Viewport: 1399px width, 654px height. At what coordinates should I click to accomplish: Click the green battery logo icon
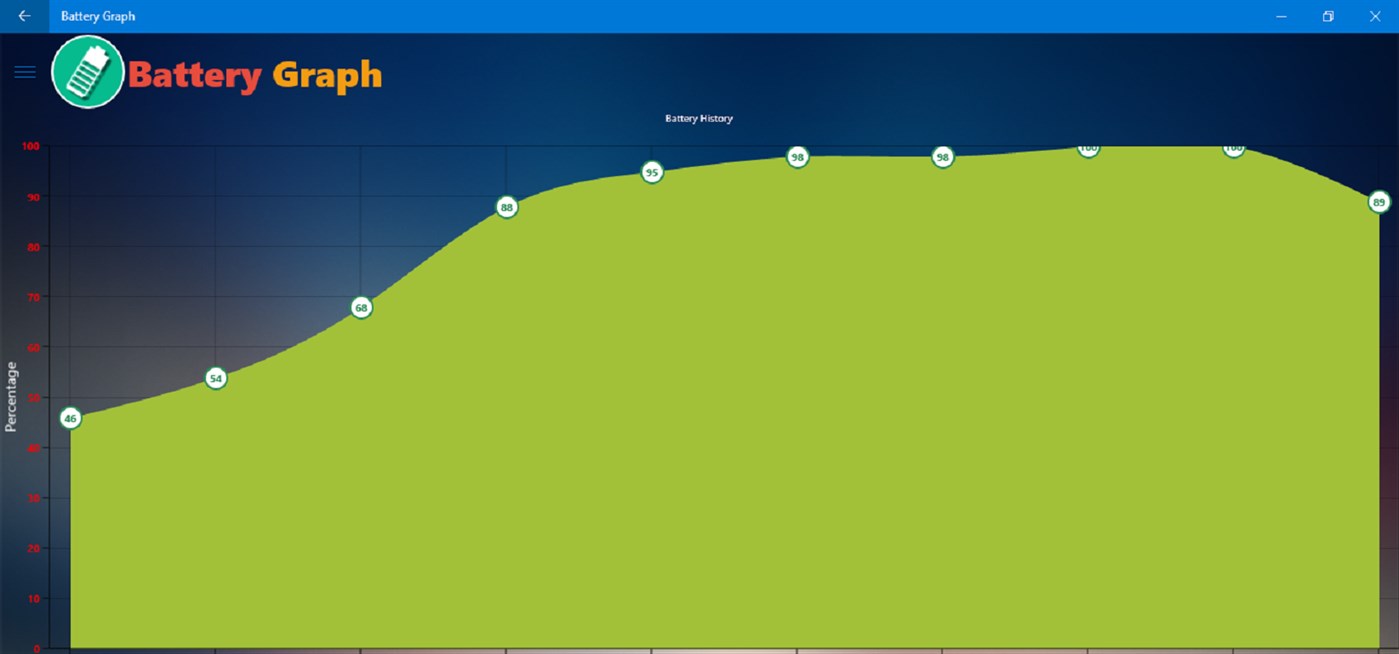88,71
